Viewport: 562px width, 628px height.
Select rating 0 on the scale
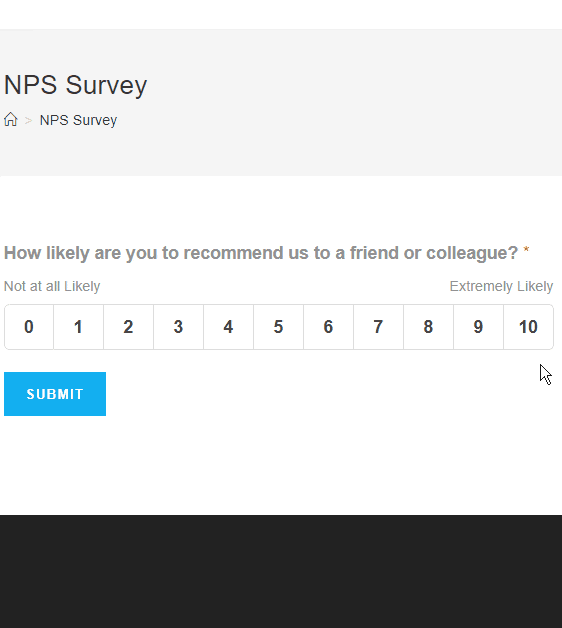point(29,327)
